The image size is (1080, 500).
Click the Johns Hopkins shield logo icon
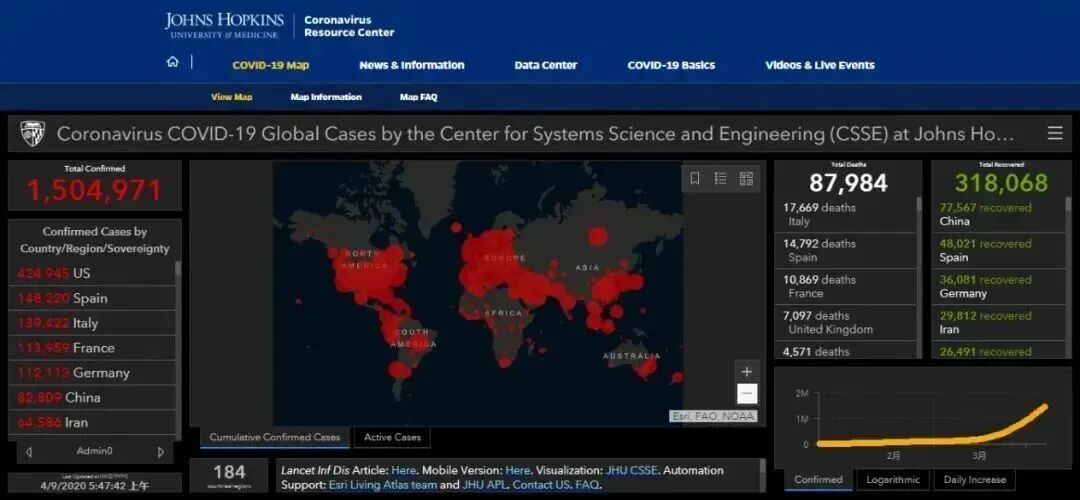33,134
